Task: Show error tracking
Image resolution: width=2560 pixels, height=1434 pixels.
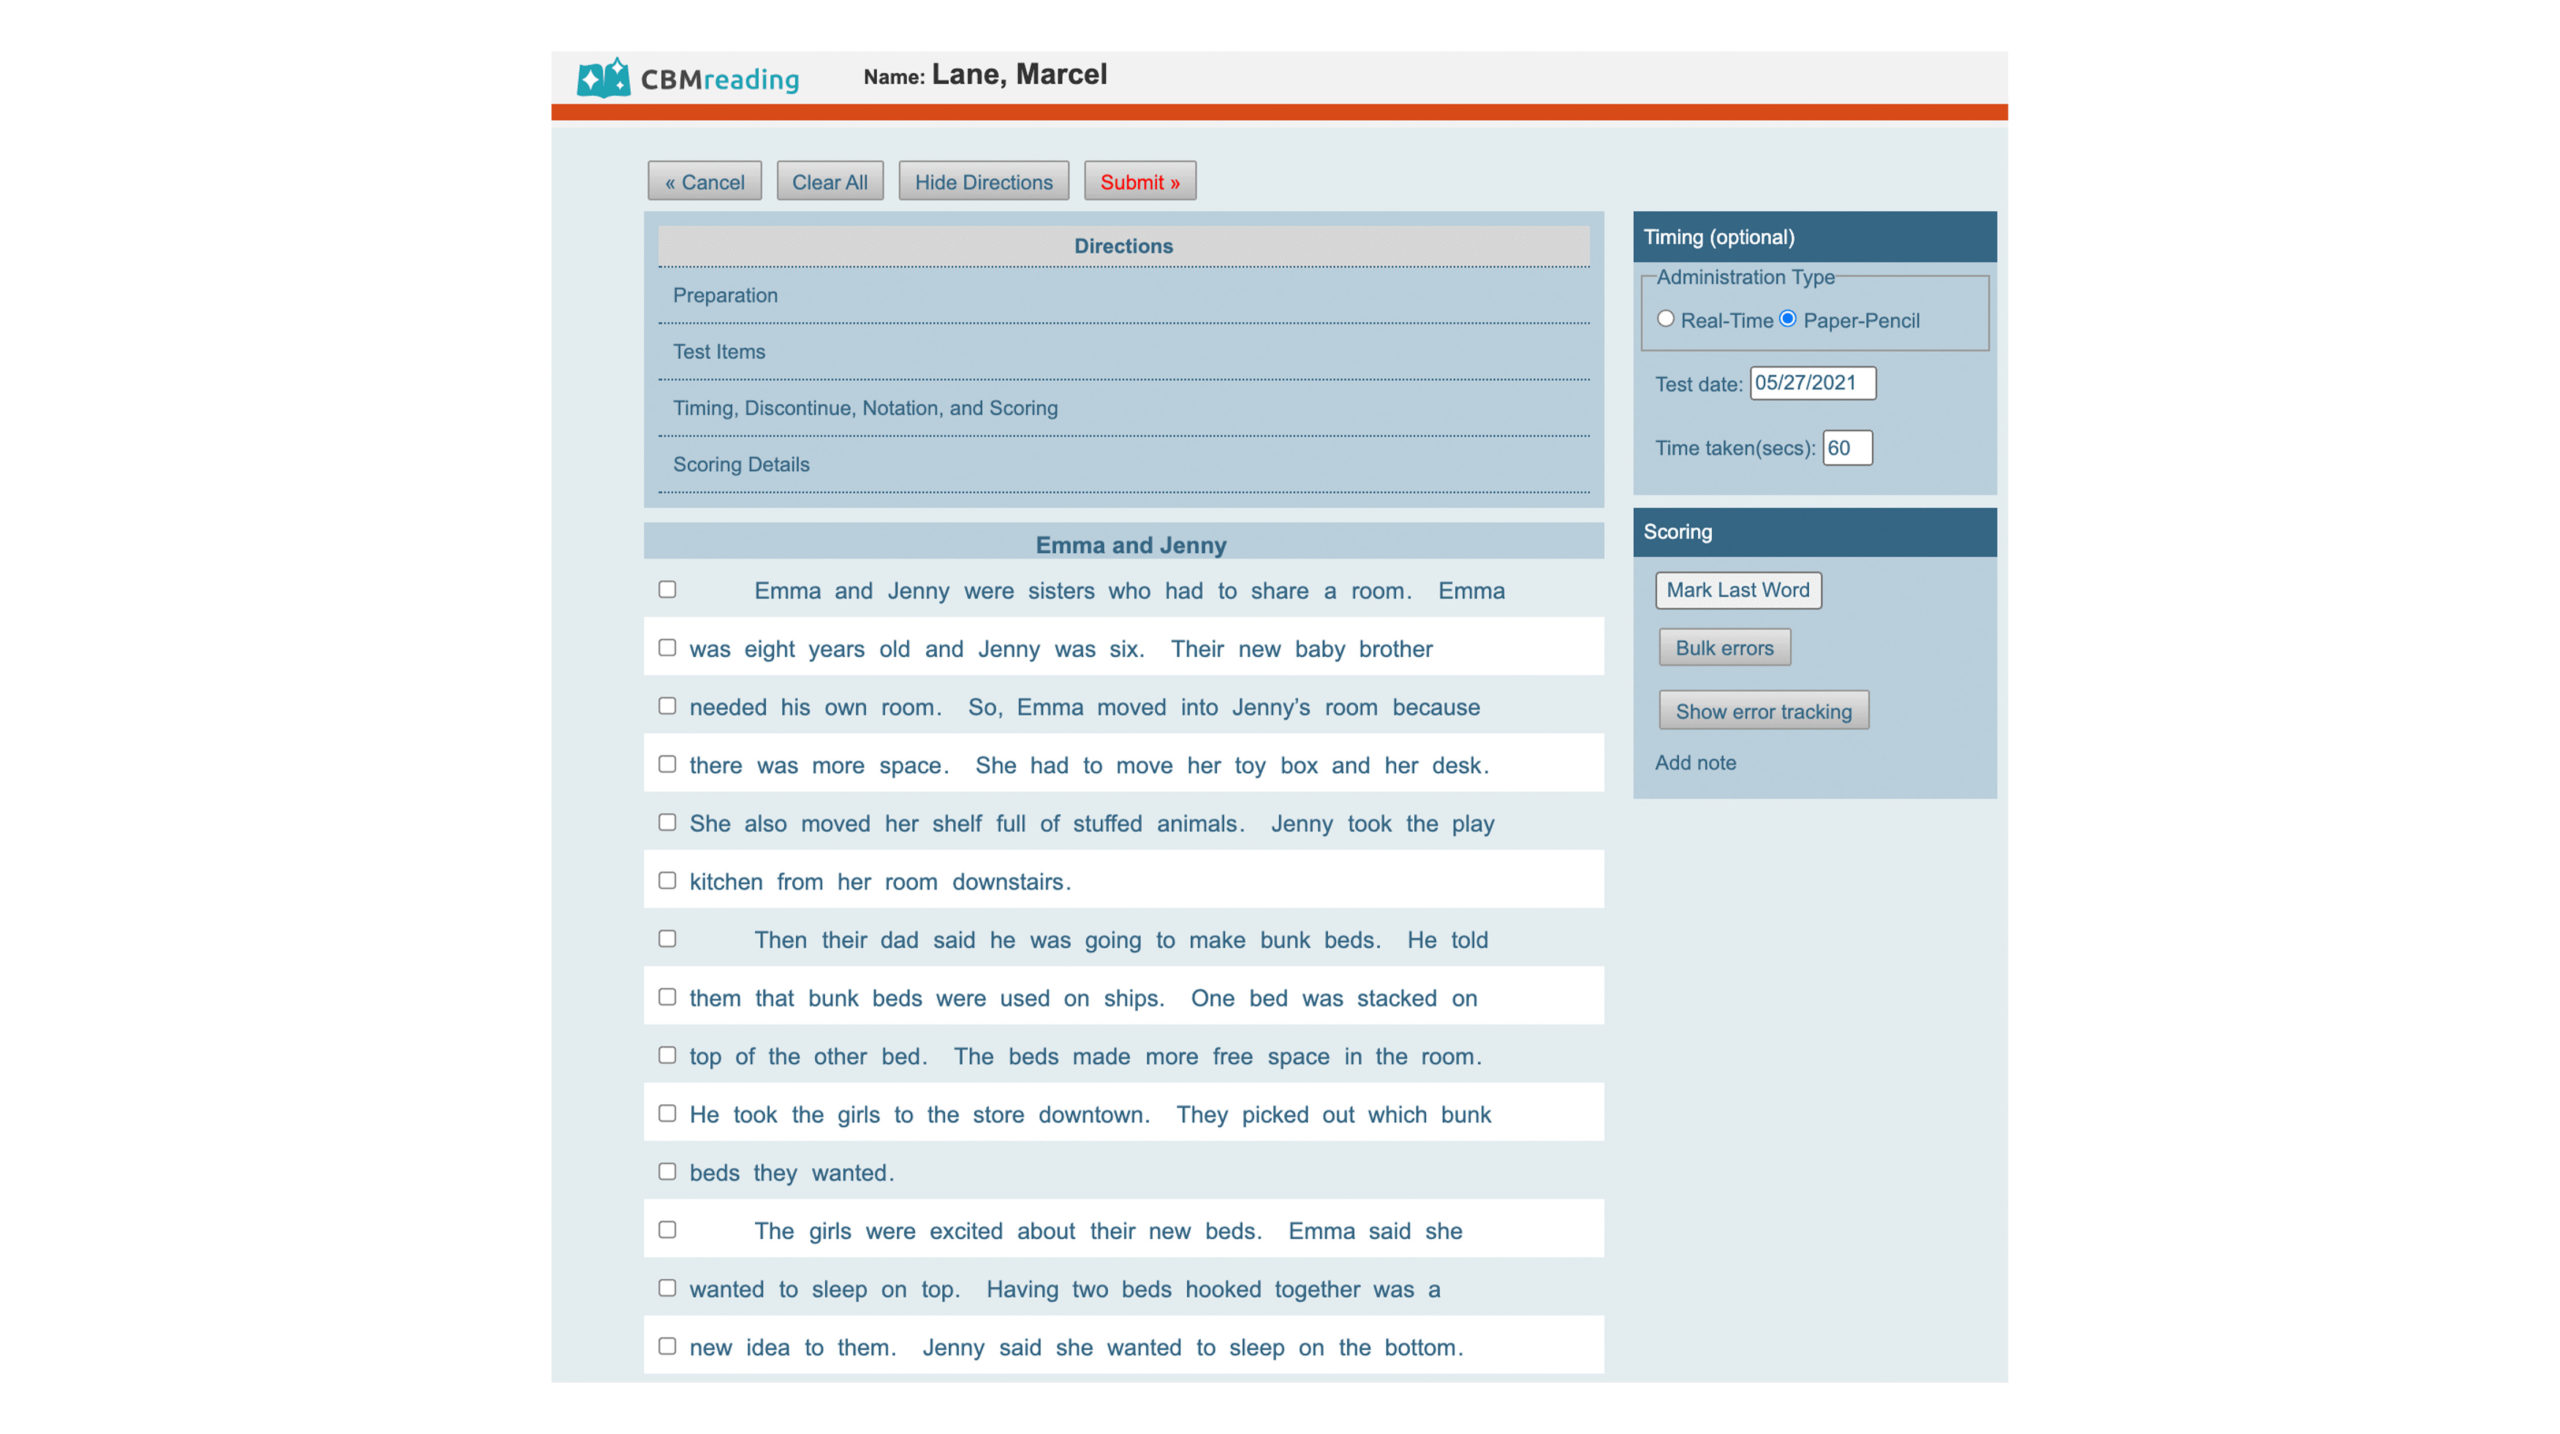Action: [1763, 711]
